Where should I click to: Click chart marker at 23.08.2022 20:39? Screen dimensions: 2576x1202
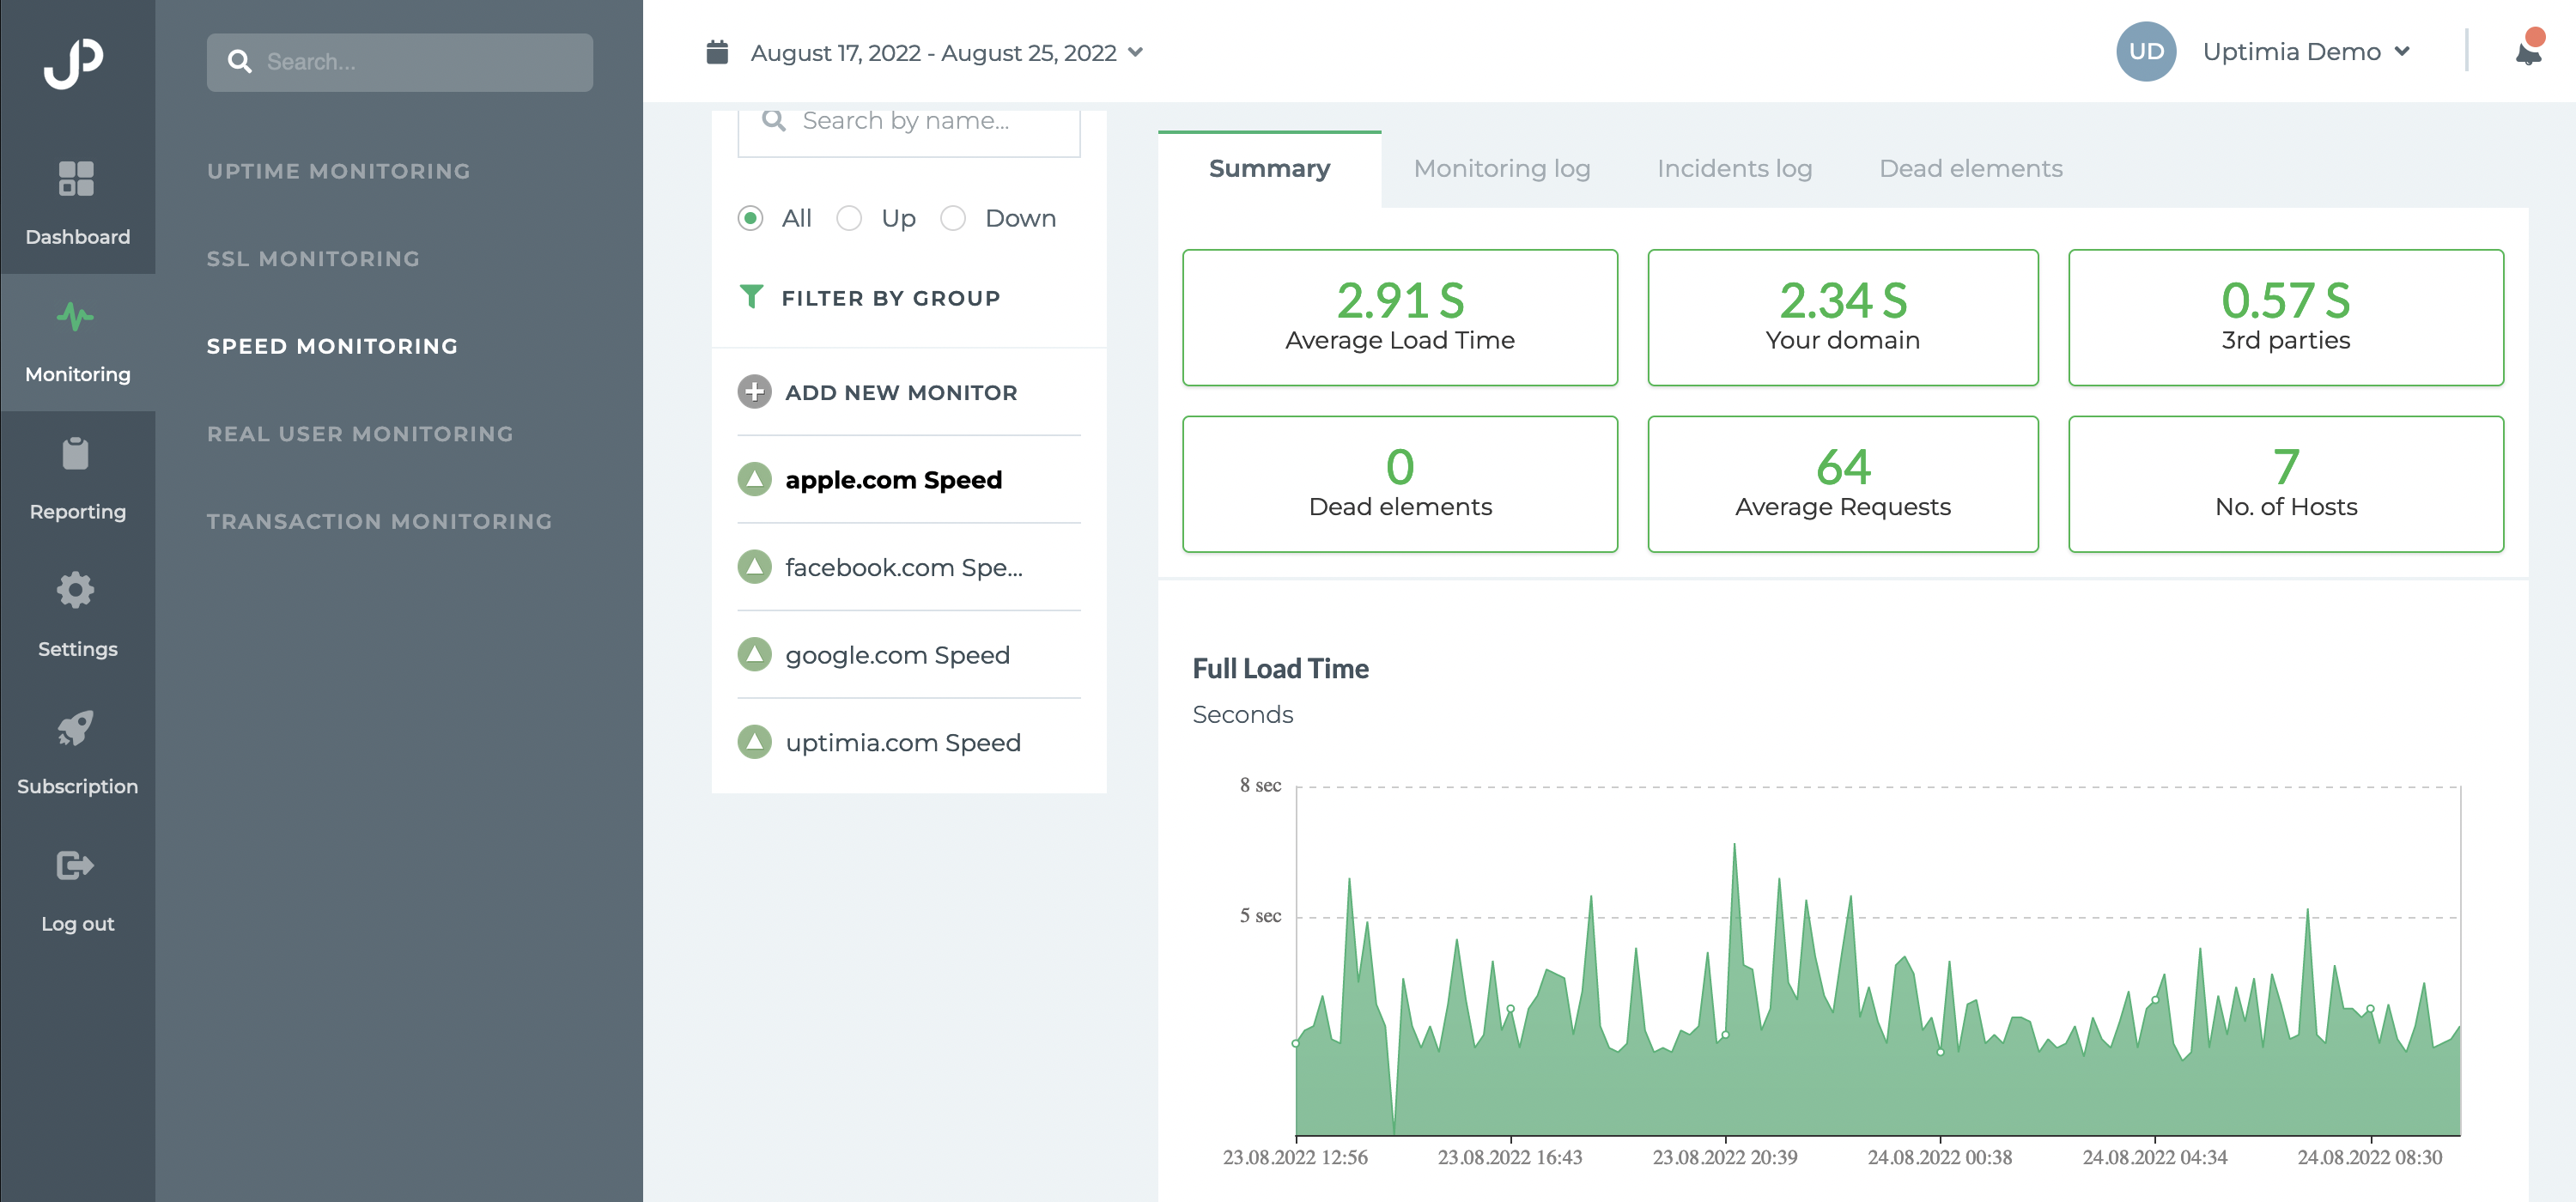tap(1725, 1035)
